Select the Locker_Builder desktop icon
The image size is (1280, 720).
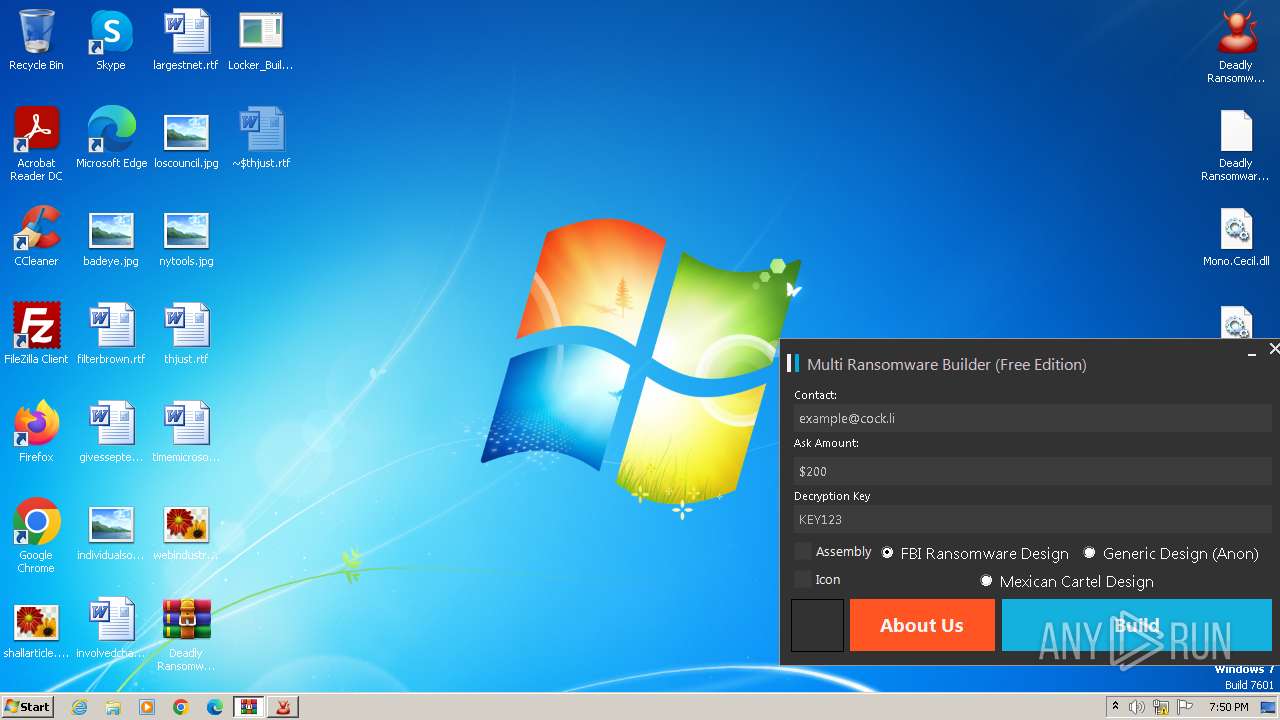(260, 41)
